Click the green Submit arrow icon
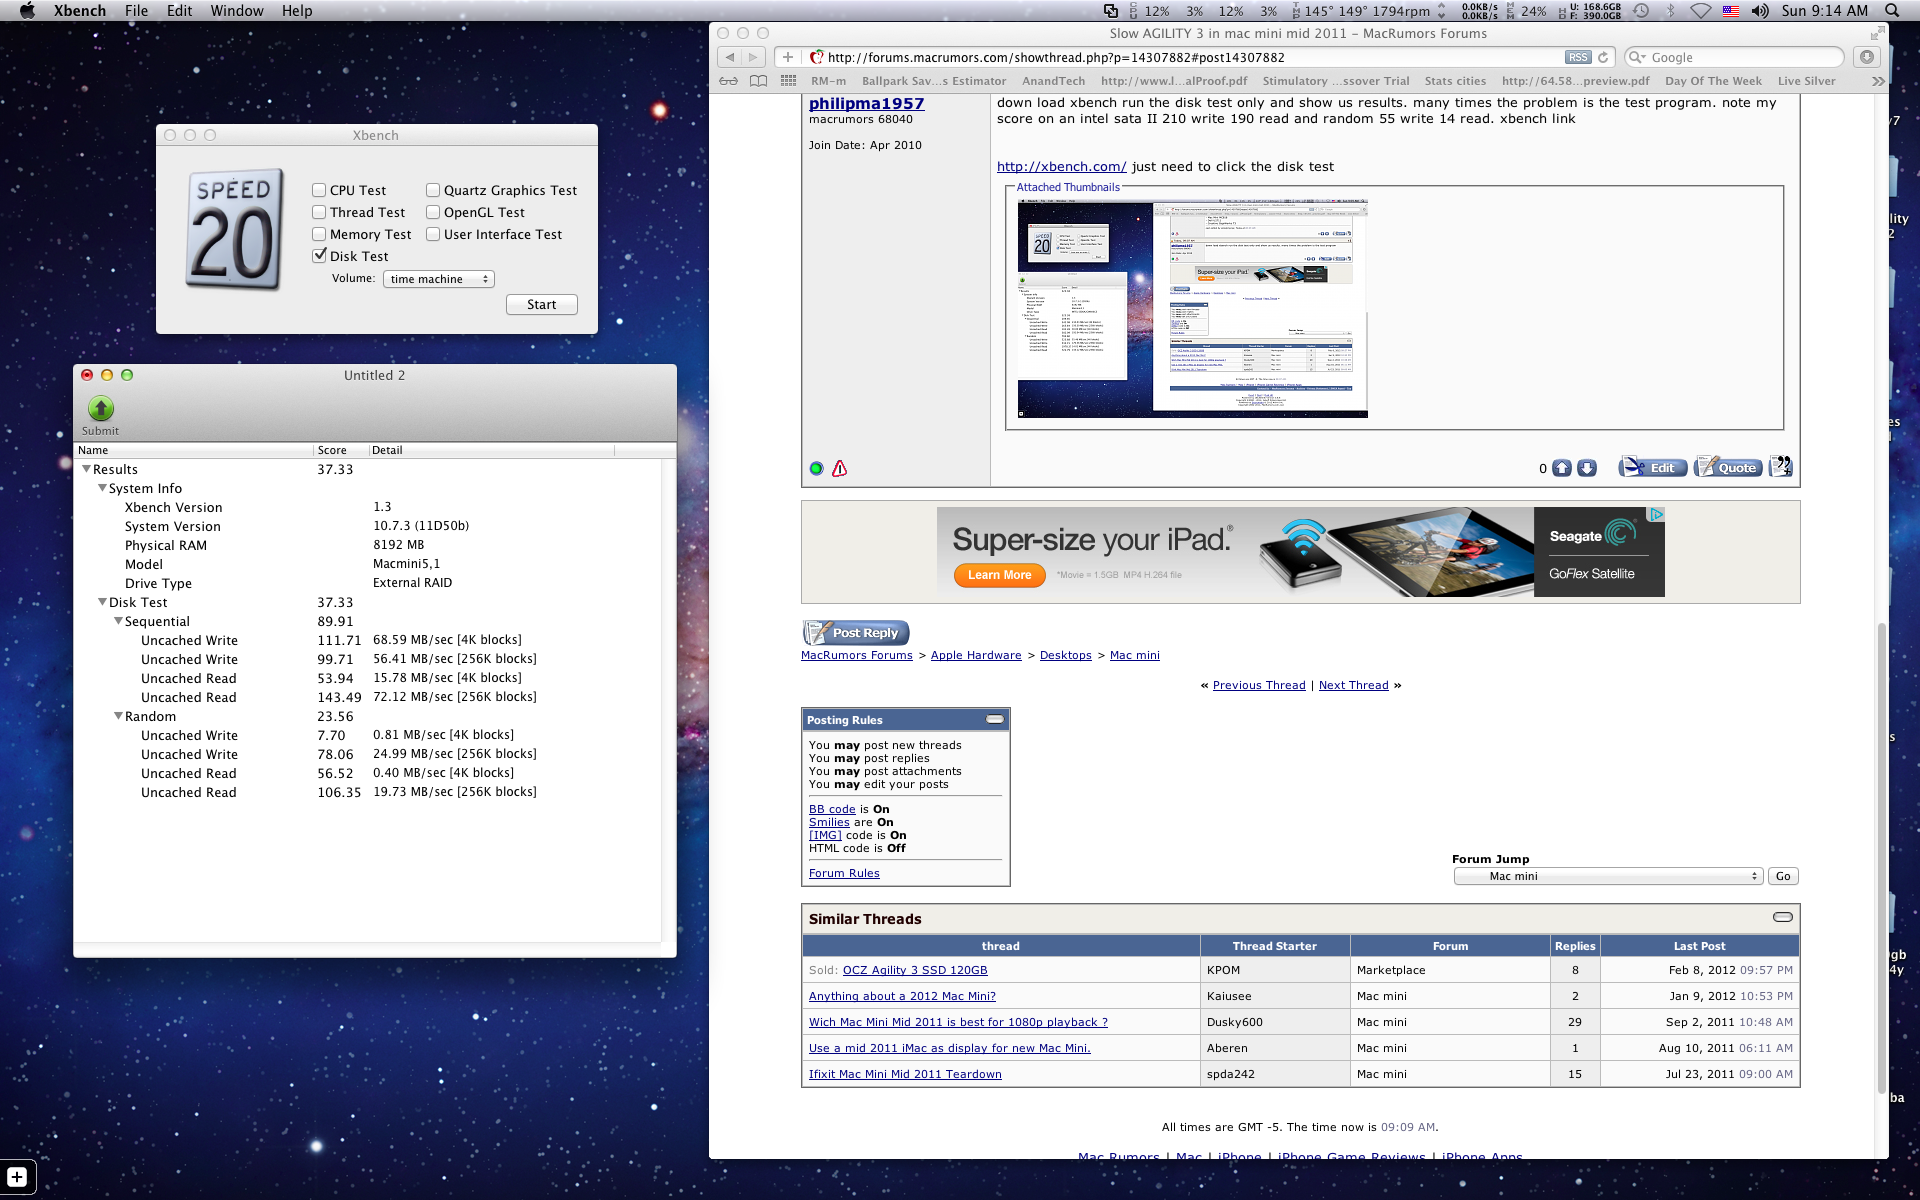Viewport: 1920px width, 1200px height. click(101, 408)
